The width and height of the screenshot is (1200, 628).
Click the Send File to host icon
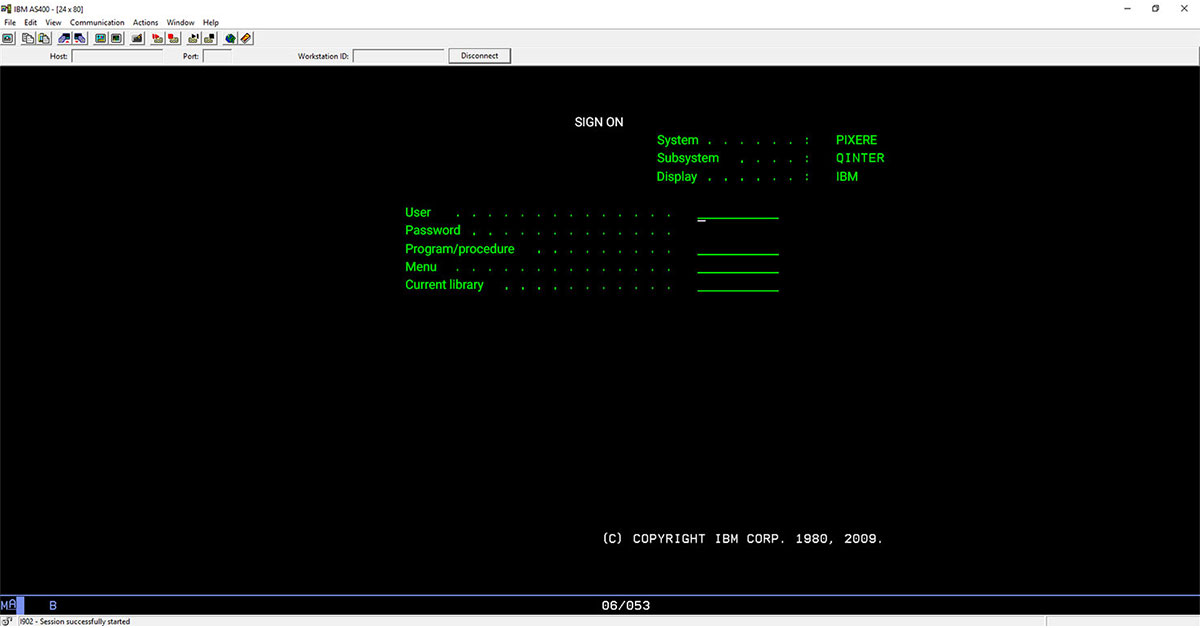pos(64,38)
